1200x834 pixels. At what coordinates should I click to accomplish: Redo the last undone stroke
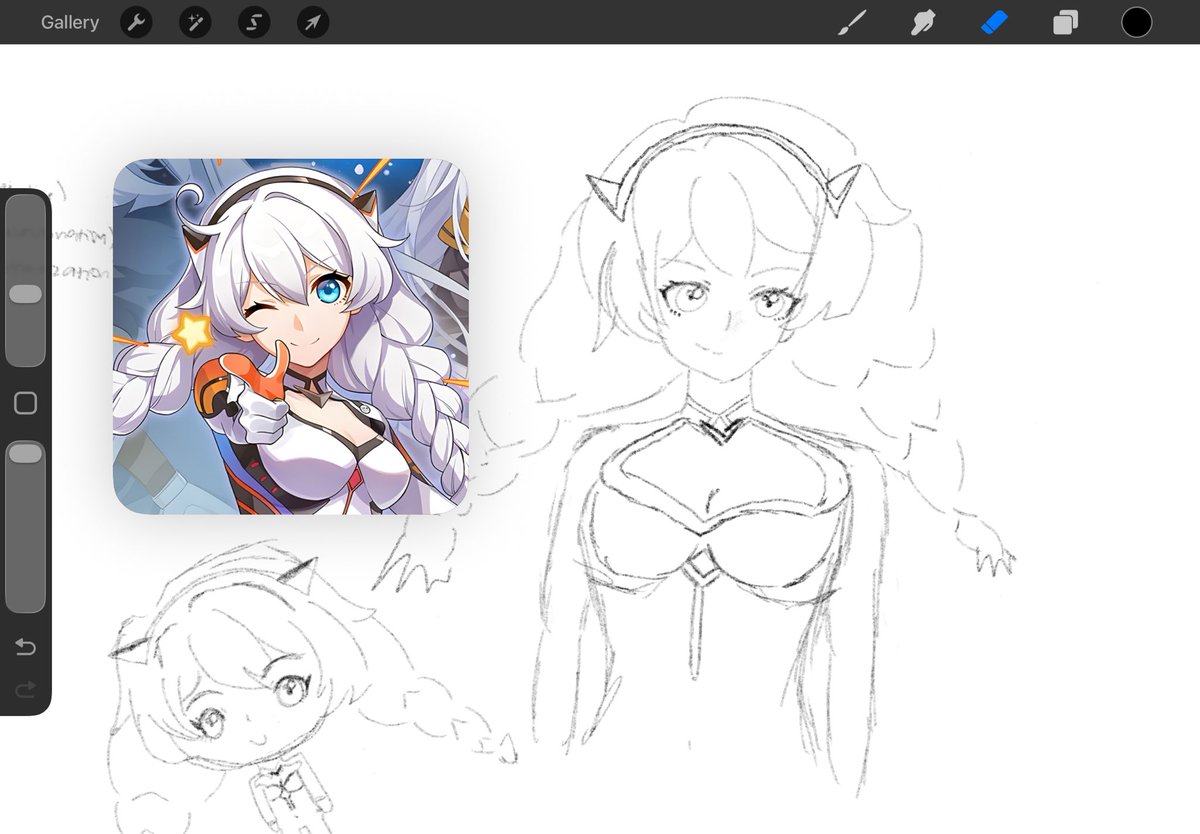pyautogui.click(x=26, y=688)
